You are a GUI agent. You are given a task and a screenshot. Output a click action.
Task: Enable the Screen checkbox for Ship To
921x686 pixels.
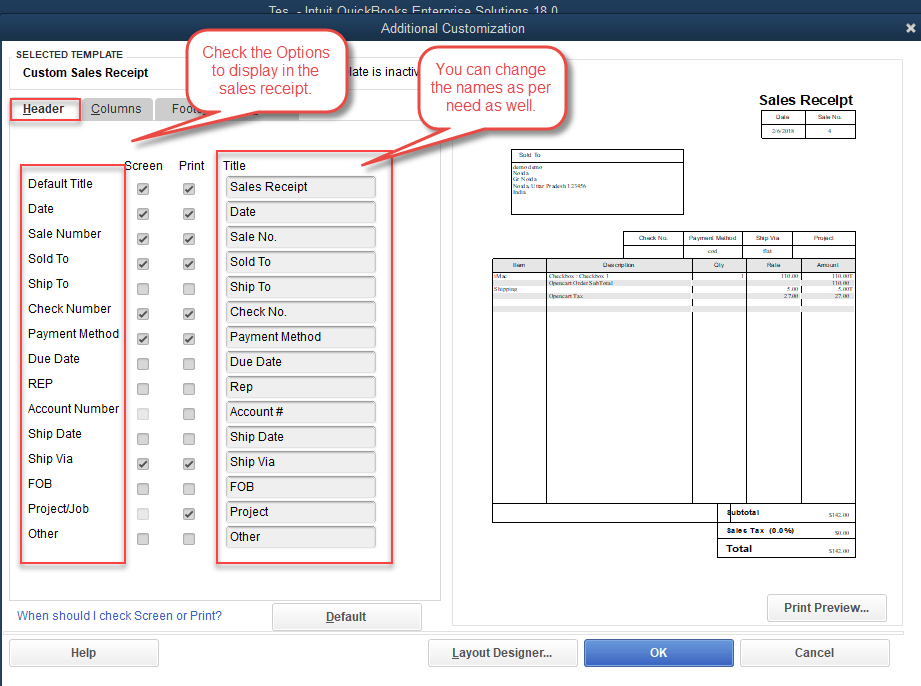coord(143,288)
